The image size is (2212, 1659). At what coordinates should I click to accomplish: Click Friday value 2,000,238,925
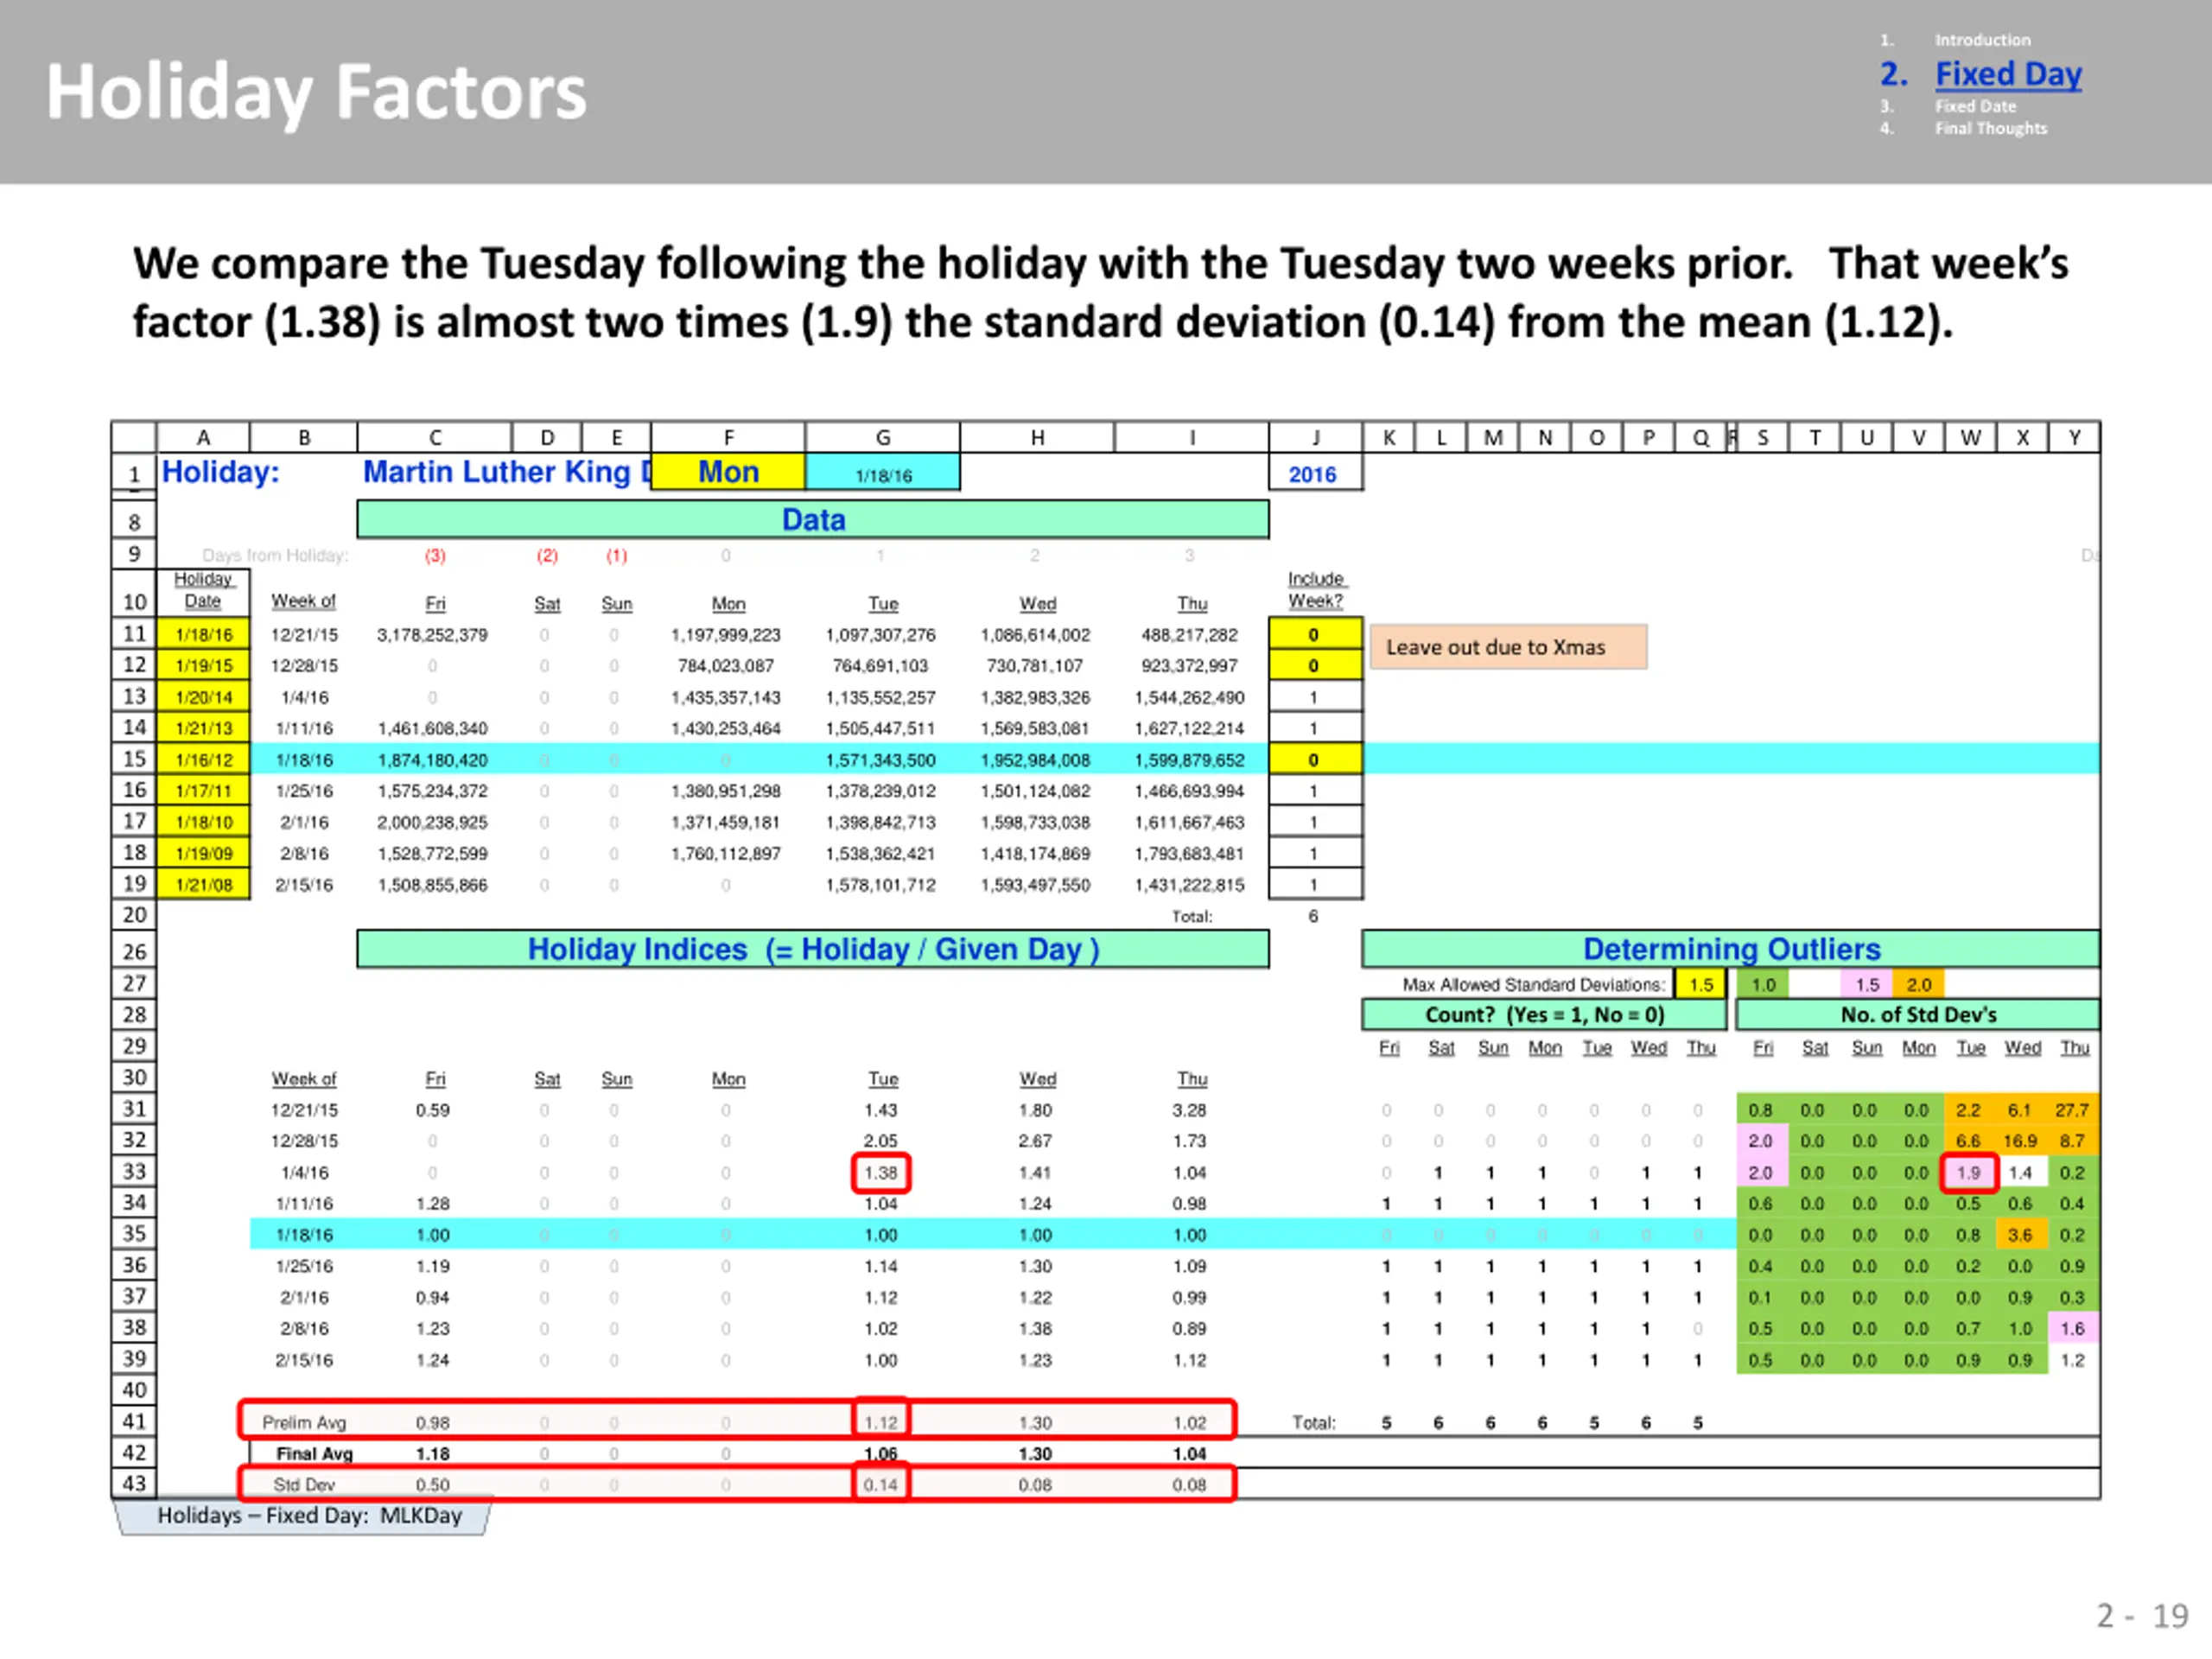pyautogui.click(x=432, y=822)
